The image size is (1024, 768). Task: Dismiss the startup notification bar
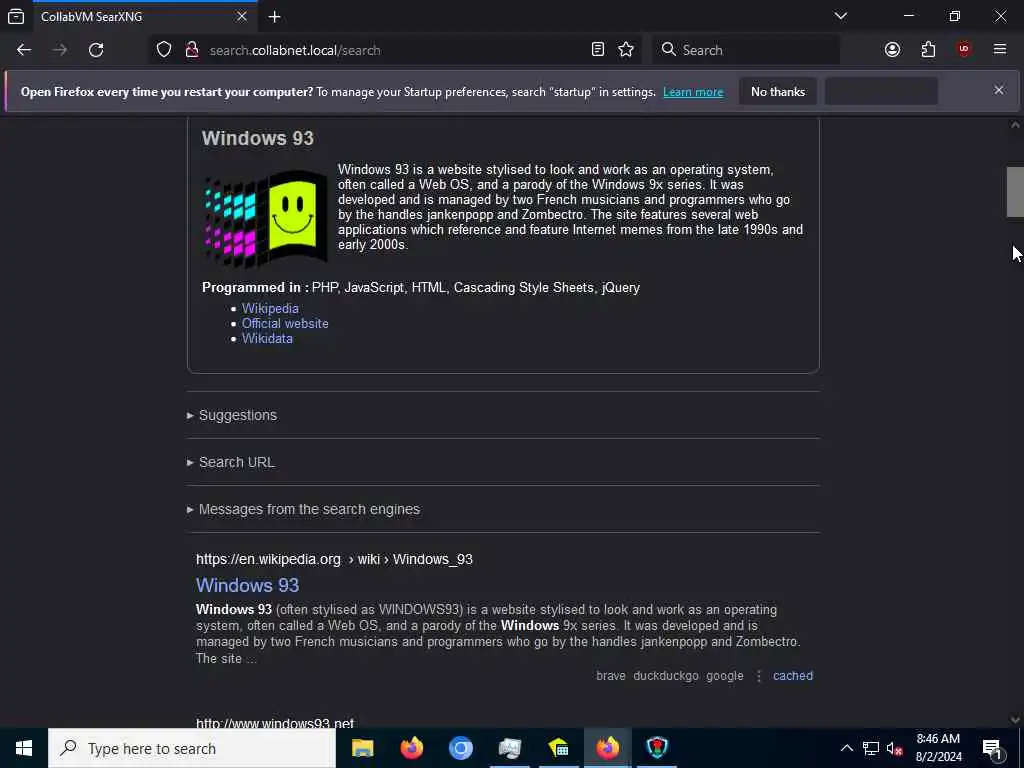pos(999,90)
